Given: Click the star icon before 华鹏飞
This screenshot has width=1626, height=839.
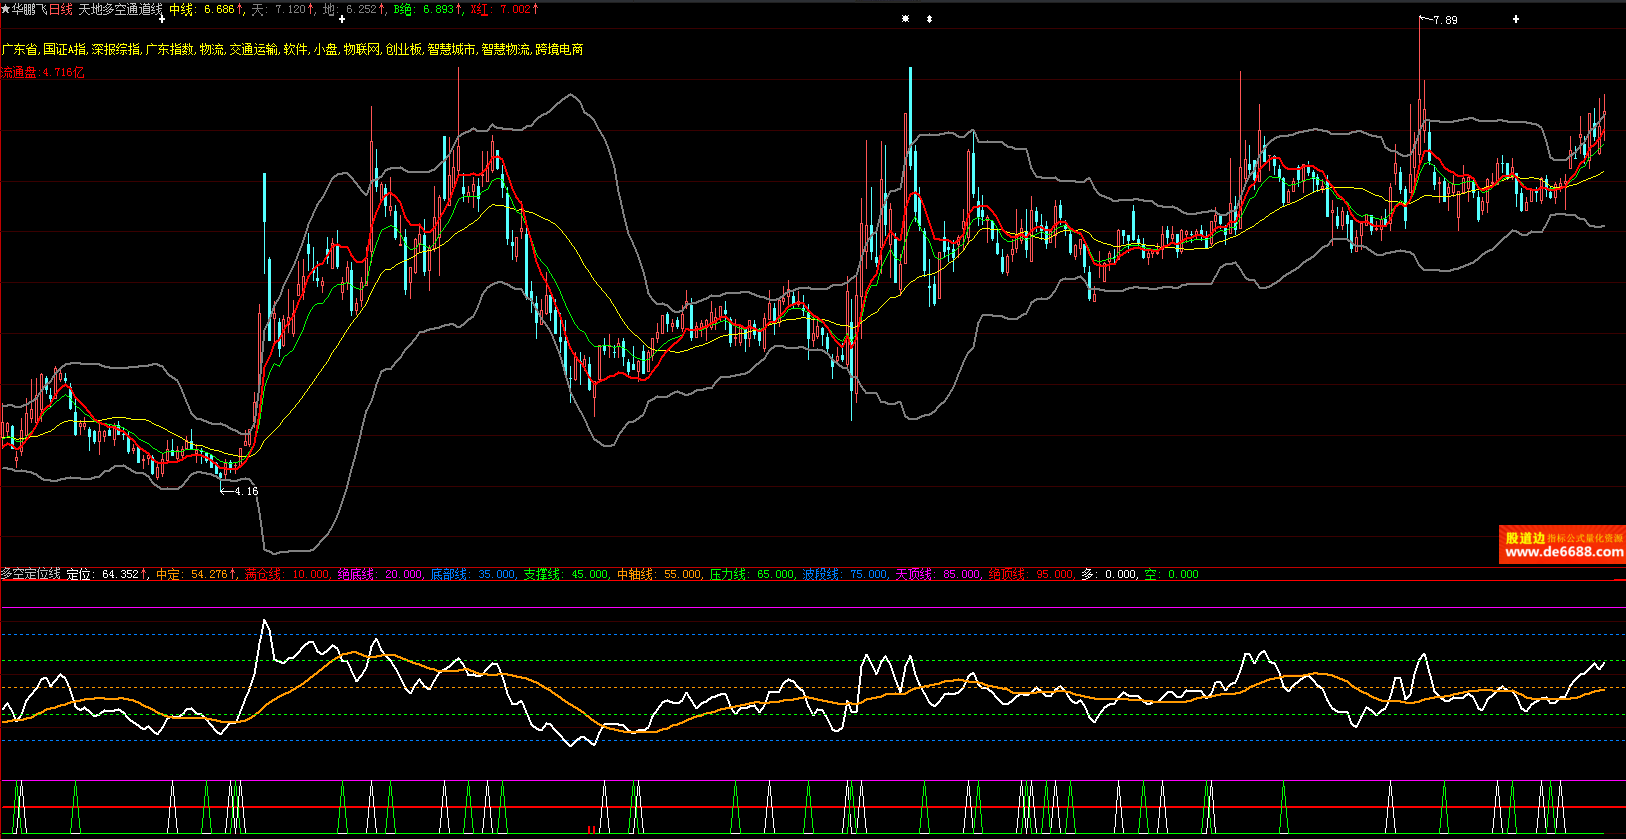Looking at the screenshot, I should click(5, 9).
